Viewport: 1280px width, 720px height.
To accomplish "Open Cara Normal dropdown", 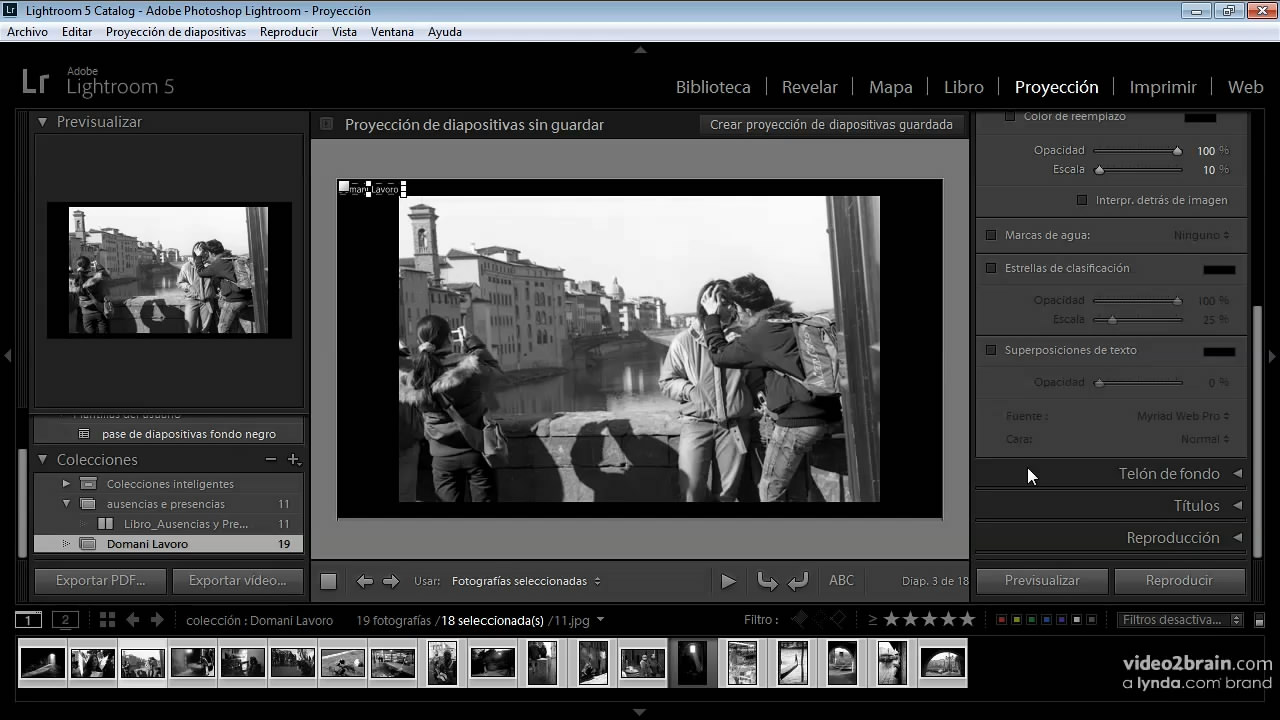I will click(x=1205, y=439).
